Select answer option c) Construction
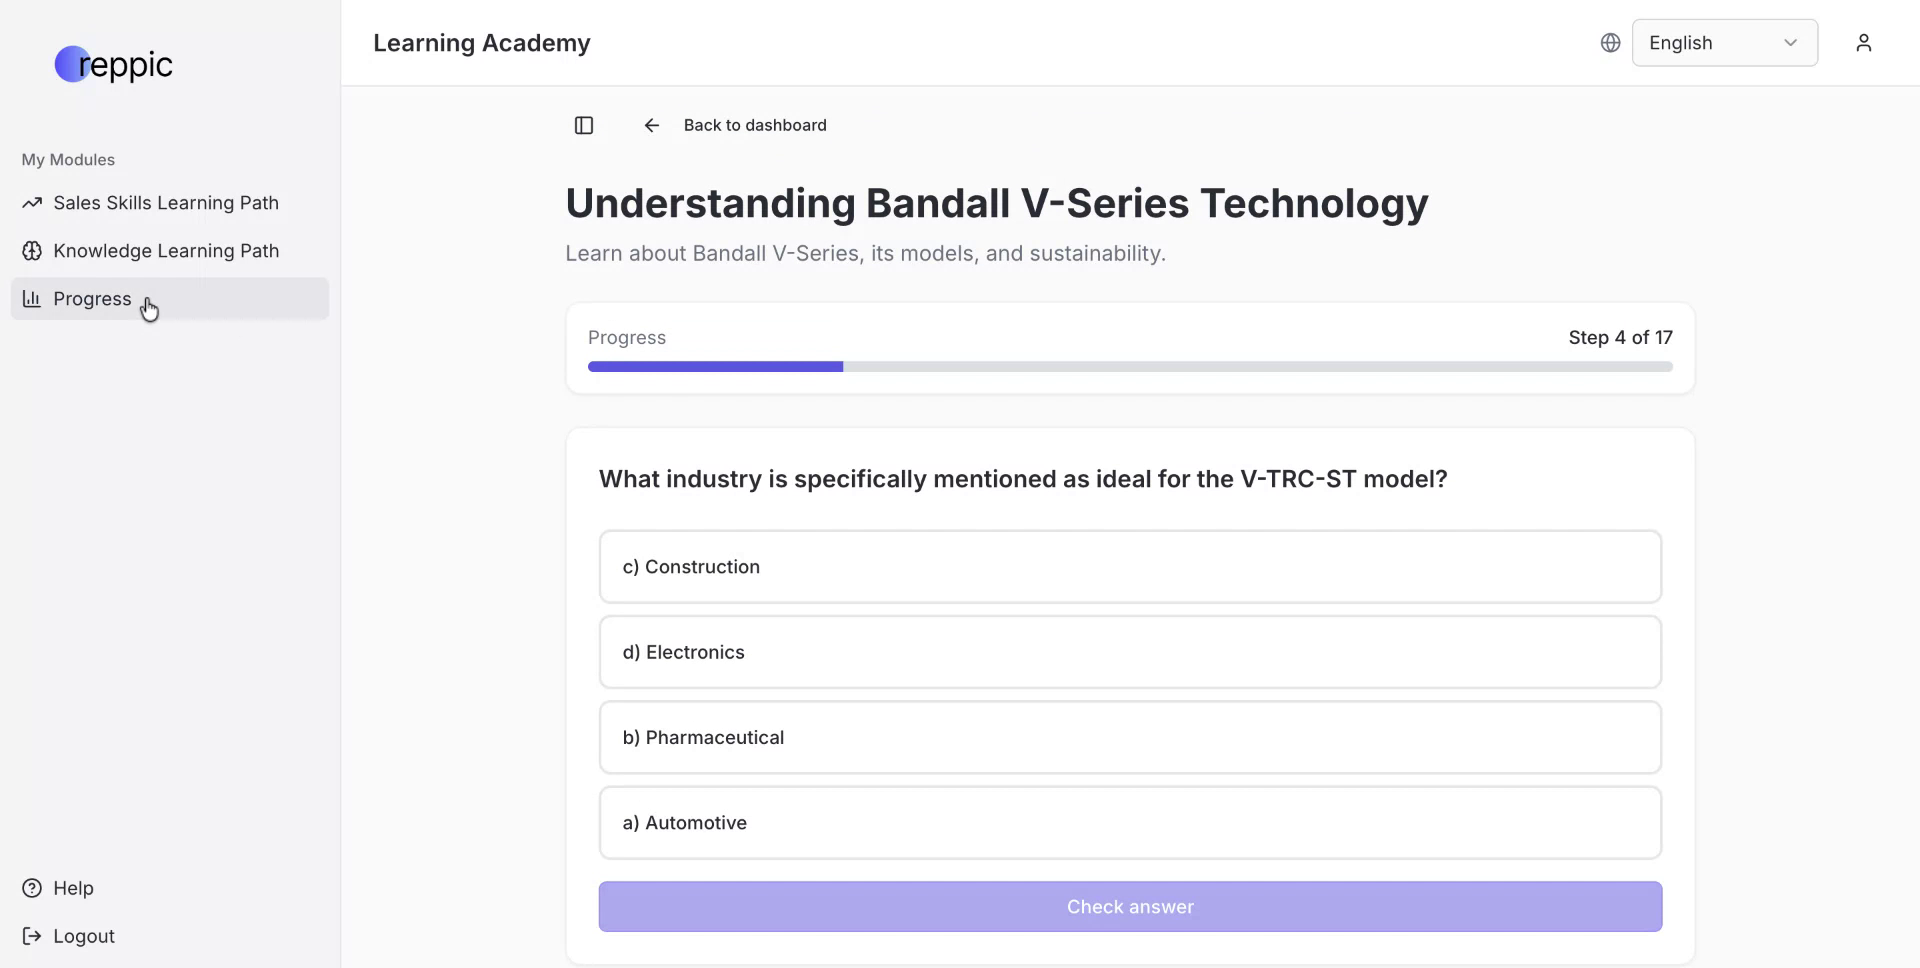The image size is (1920, 968). [x=1130, y=567]
